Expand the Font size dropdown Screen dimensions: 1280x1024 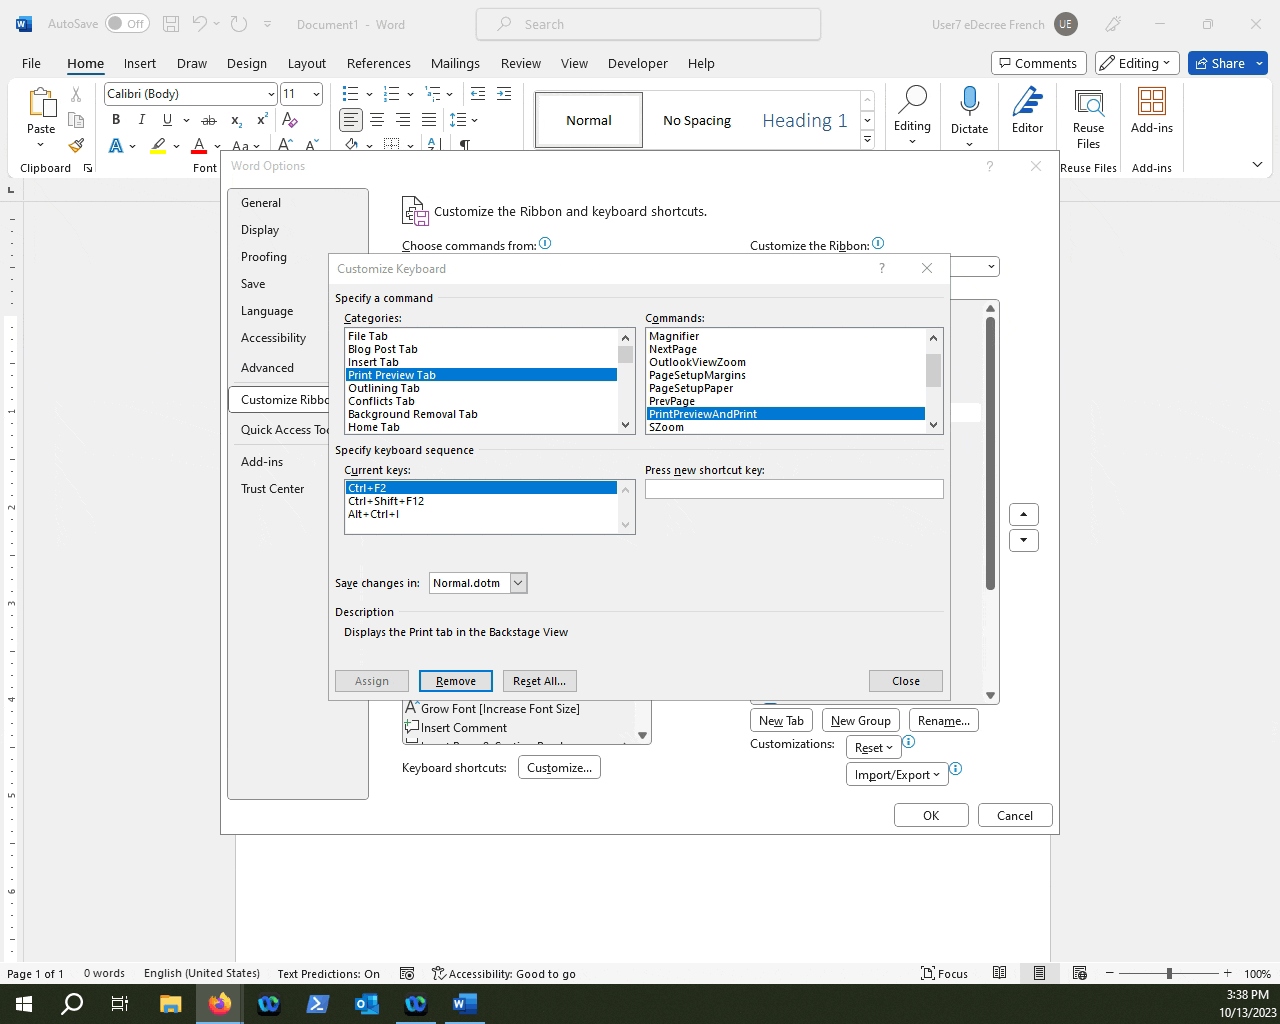click(x=316, y=94)
